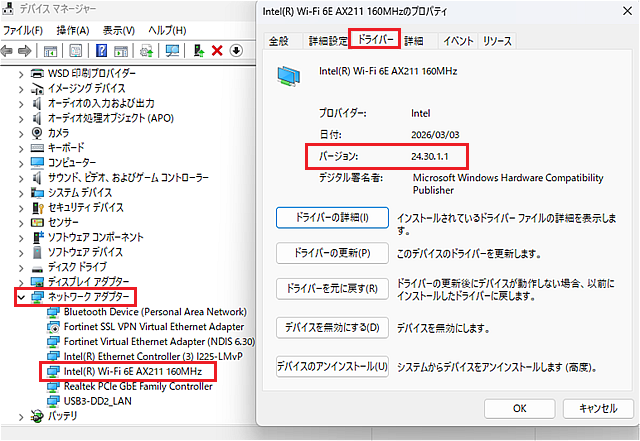Select the ドライバー tab
Viewport: 640px width, 441px height.
pos(375,39)
